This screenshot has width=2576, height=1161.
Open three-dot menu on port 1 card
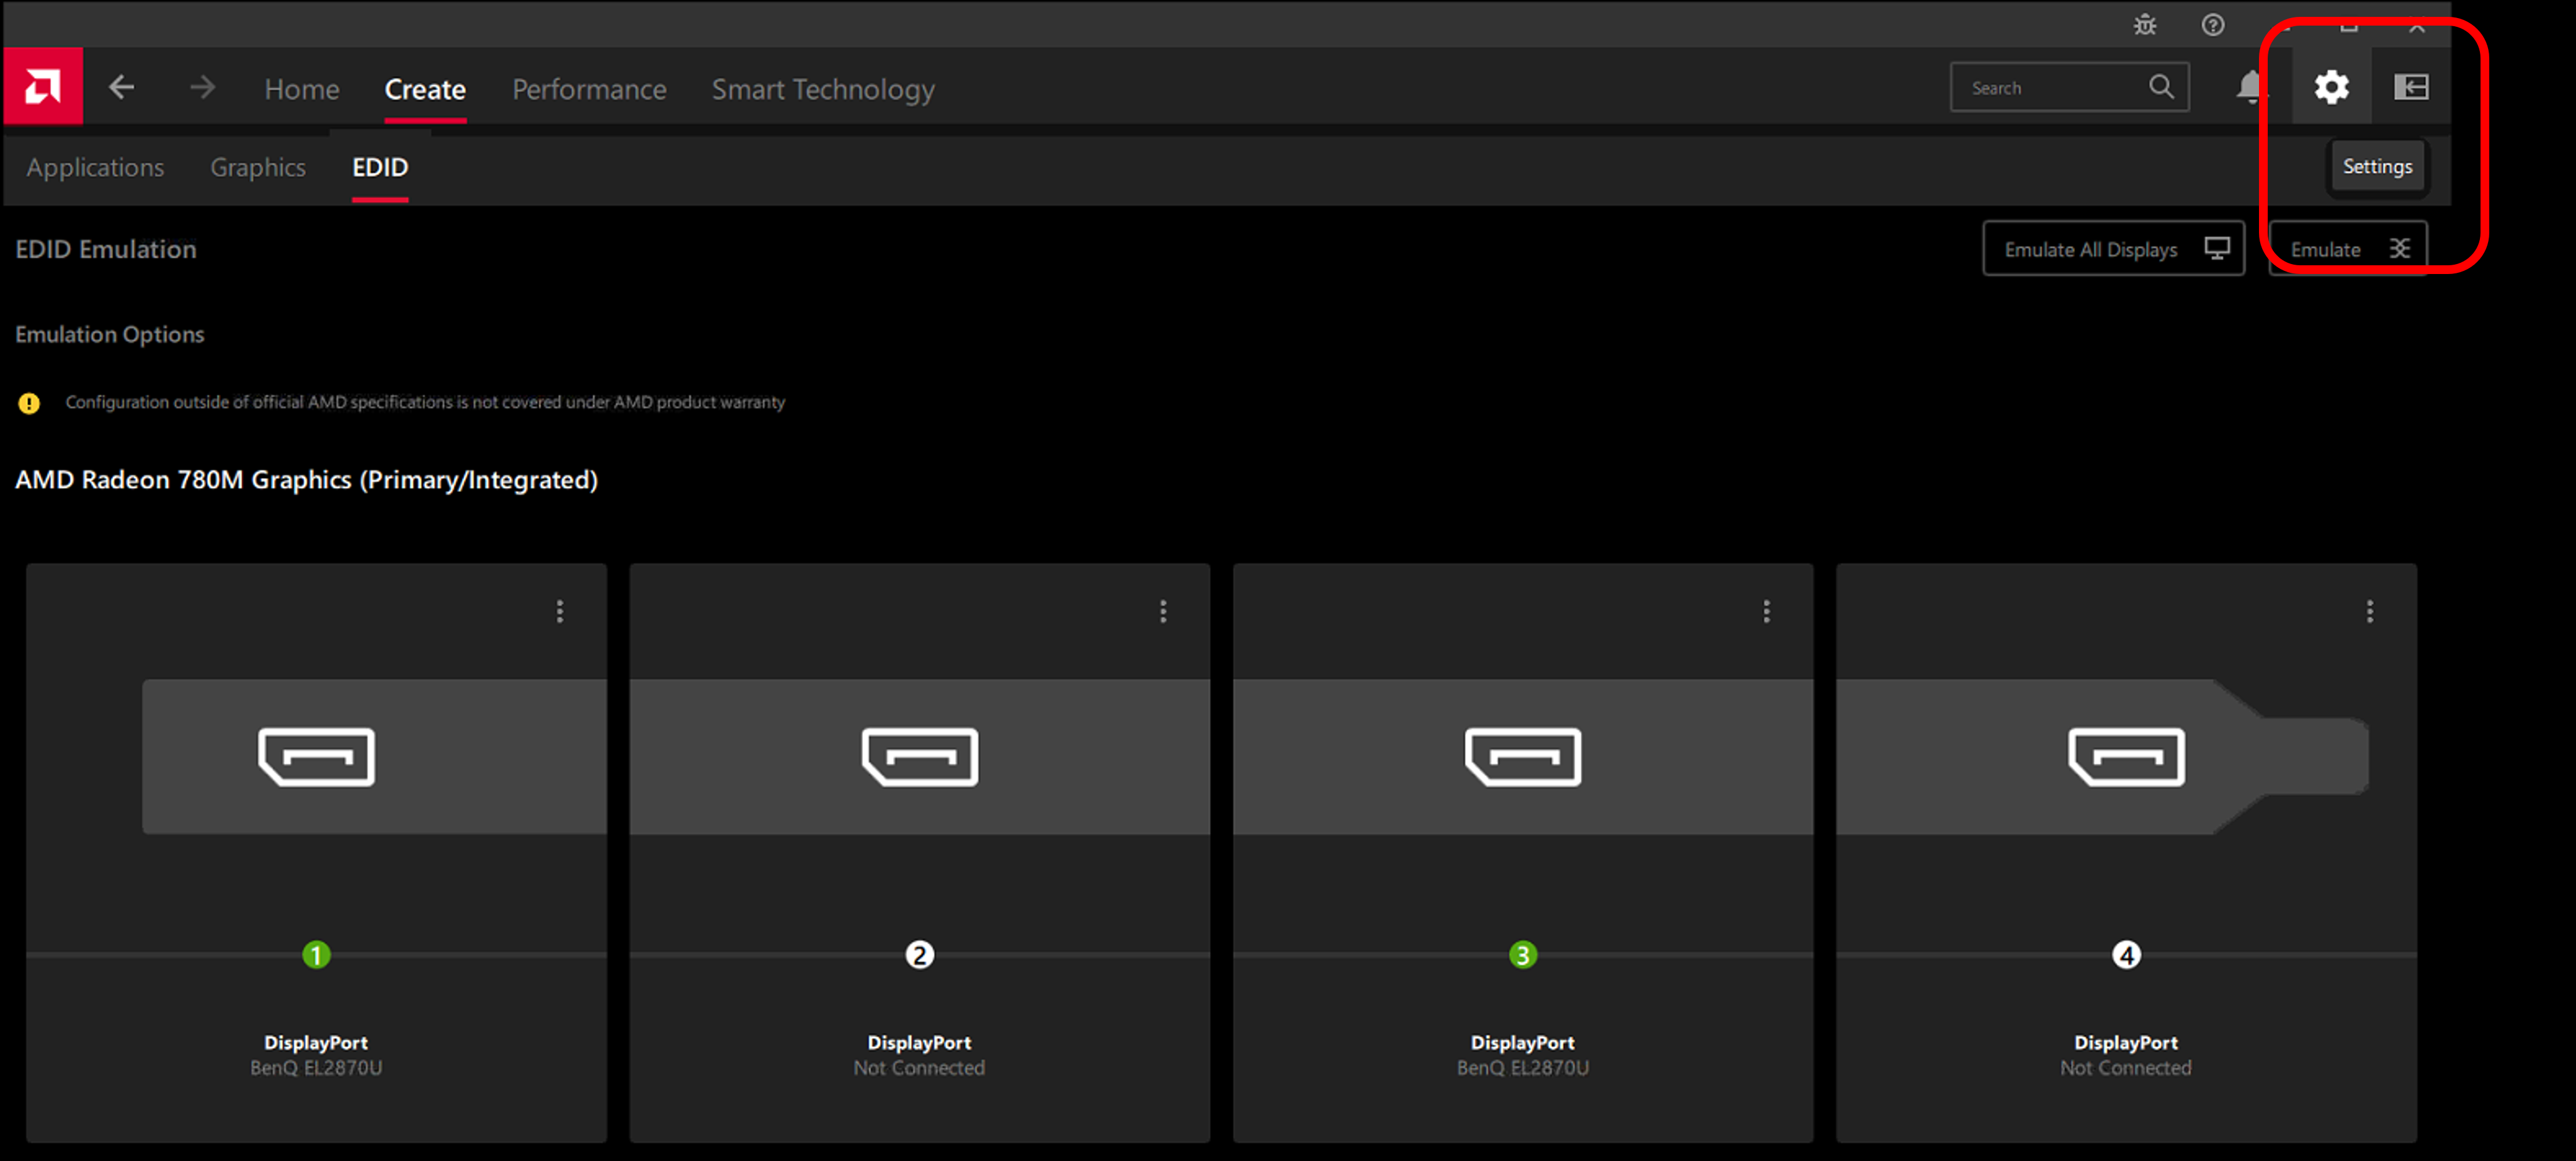(560, 611)
